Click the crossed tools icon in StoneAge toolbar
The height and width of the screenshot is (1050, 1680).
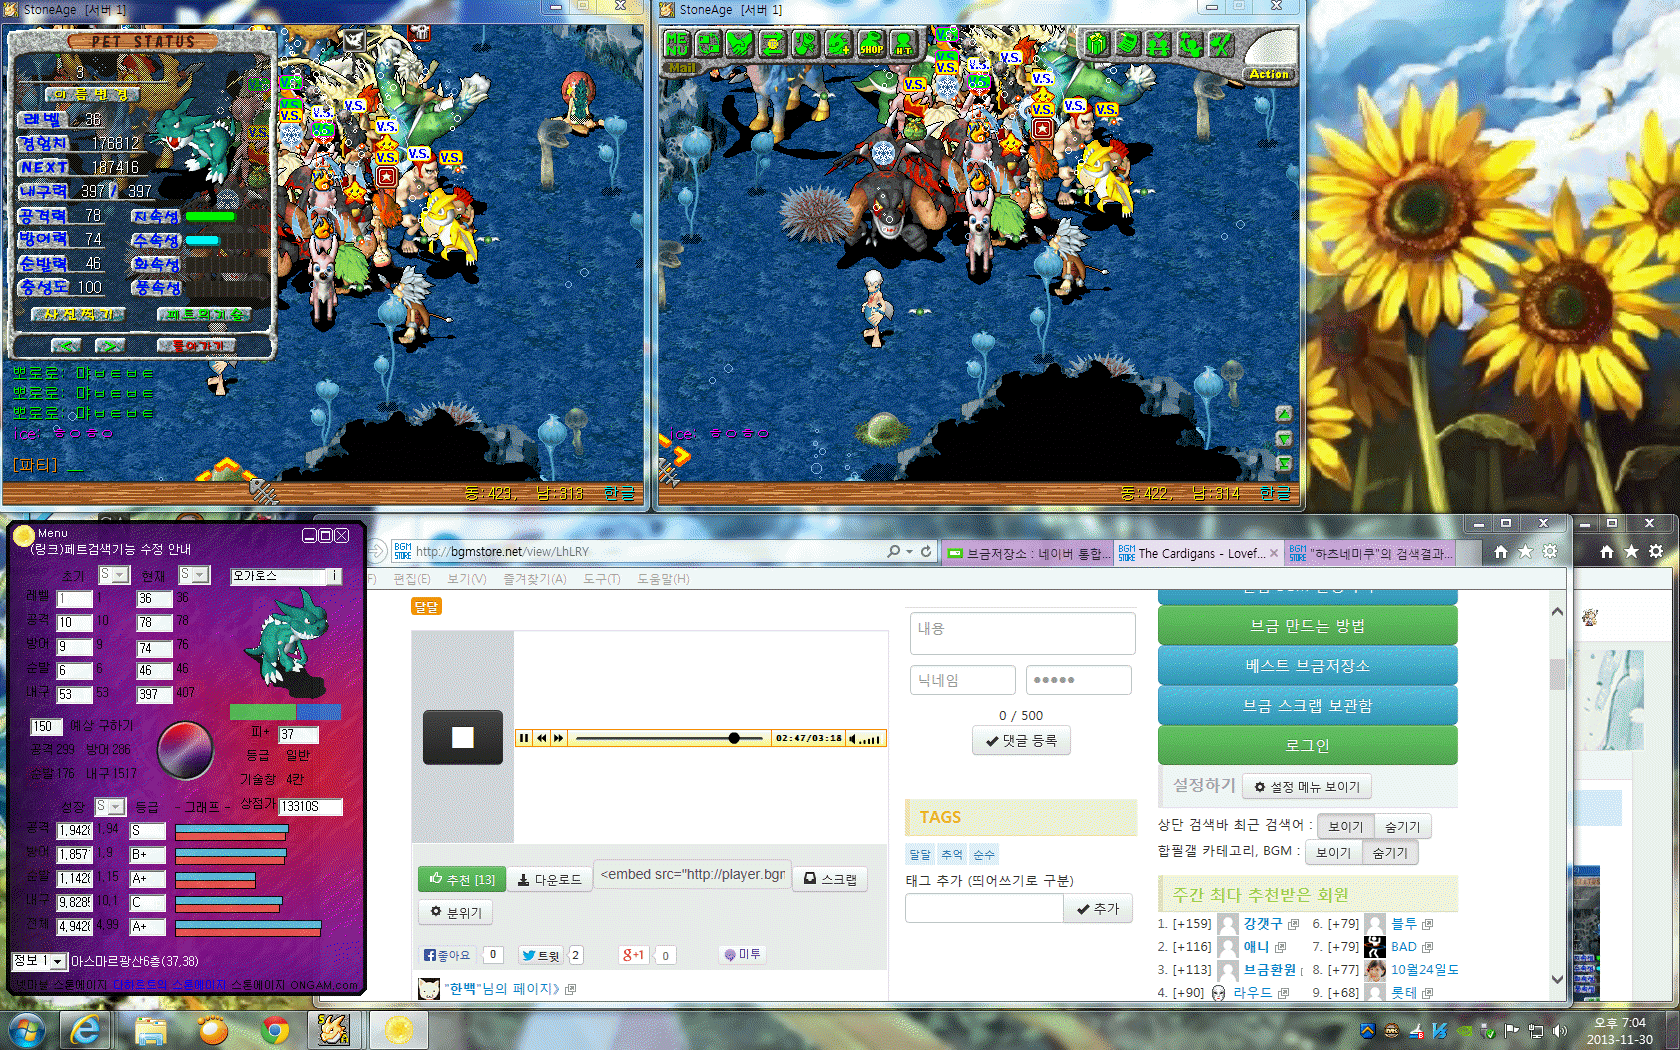(x=1221, y=43)
